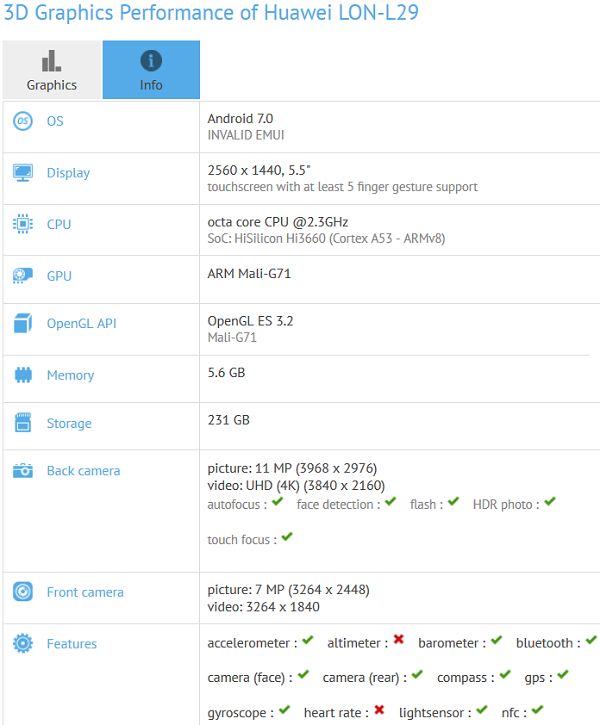The width and height of the screenshot is (600, 725).
Task: Click the bluetooth check mark
Action: click(591, 640)
